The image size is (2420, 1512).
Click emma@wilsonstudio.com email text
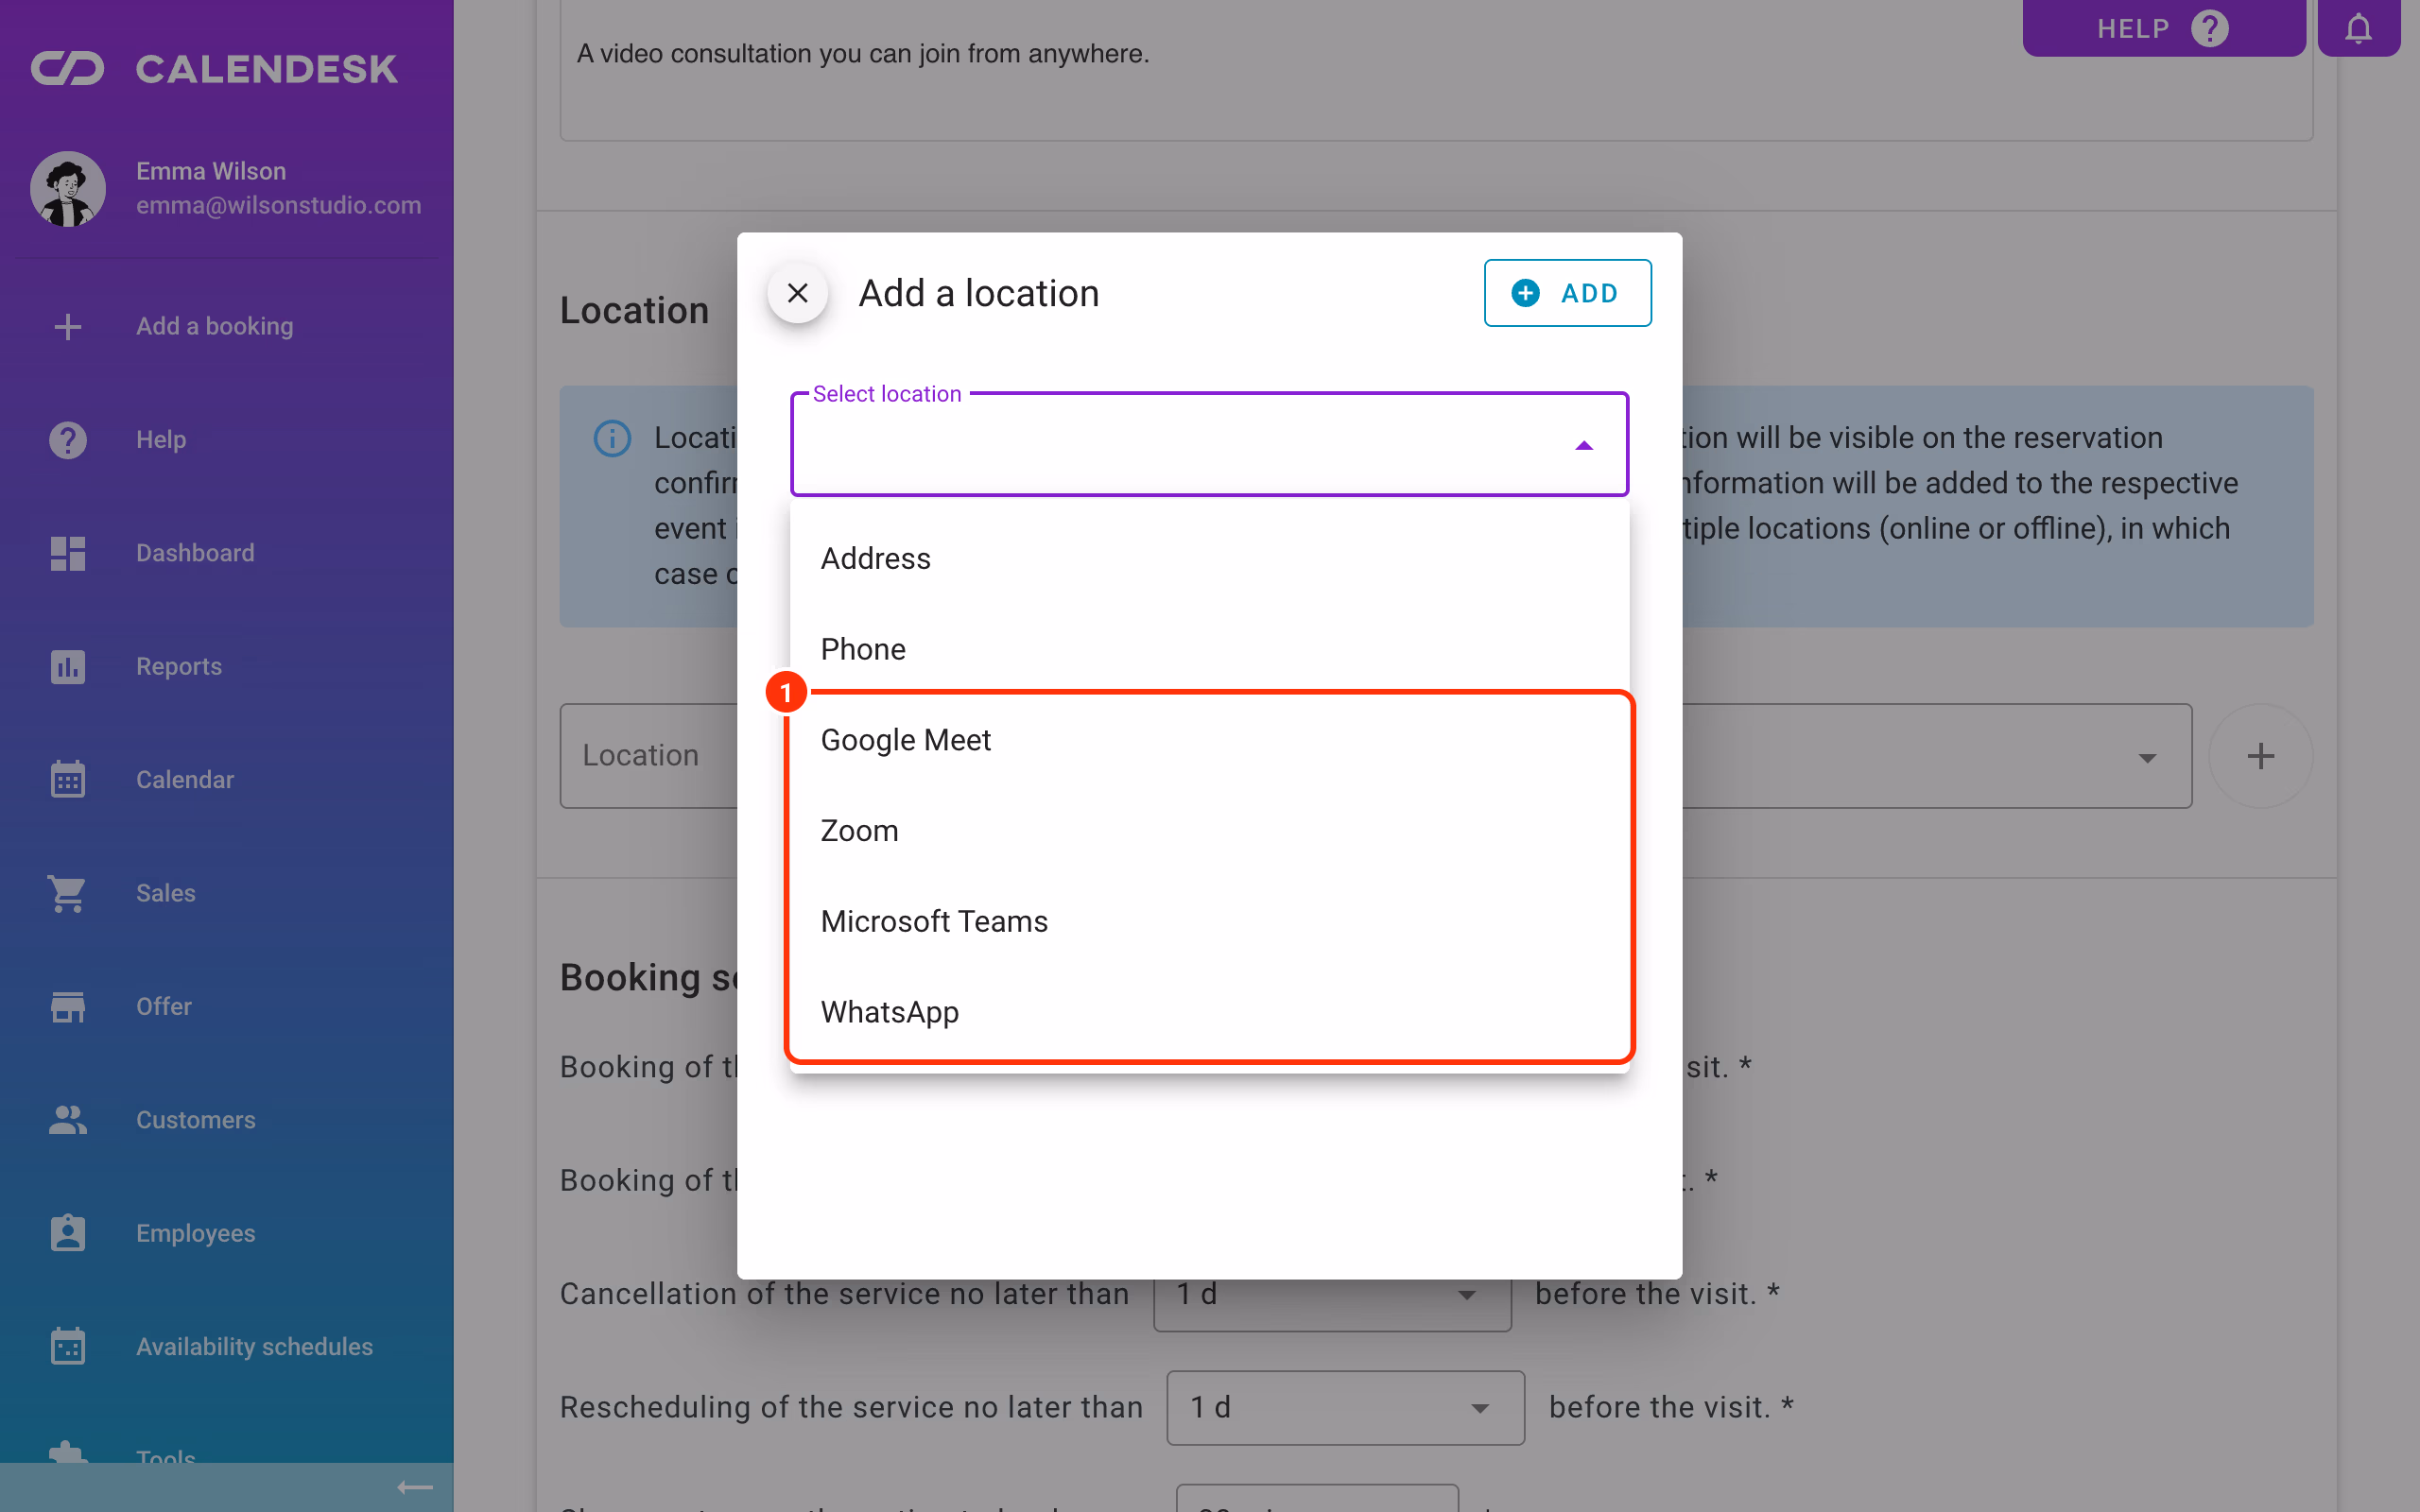(x=279, y=205)
